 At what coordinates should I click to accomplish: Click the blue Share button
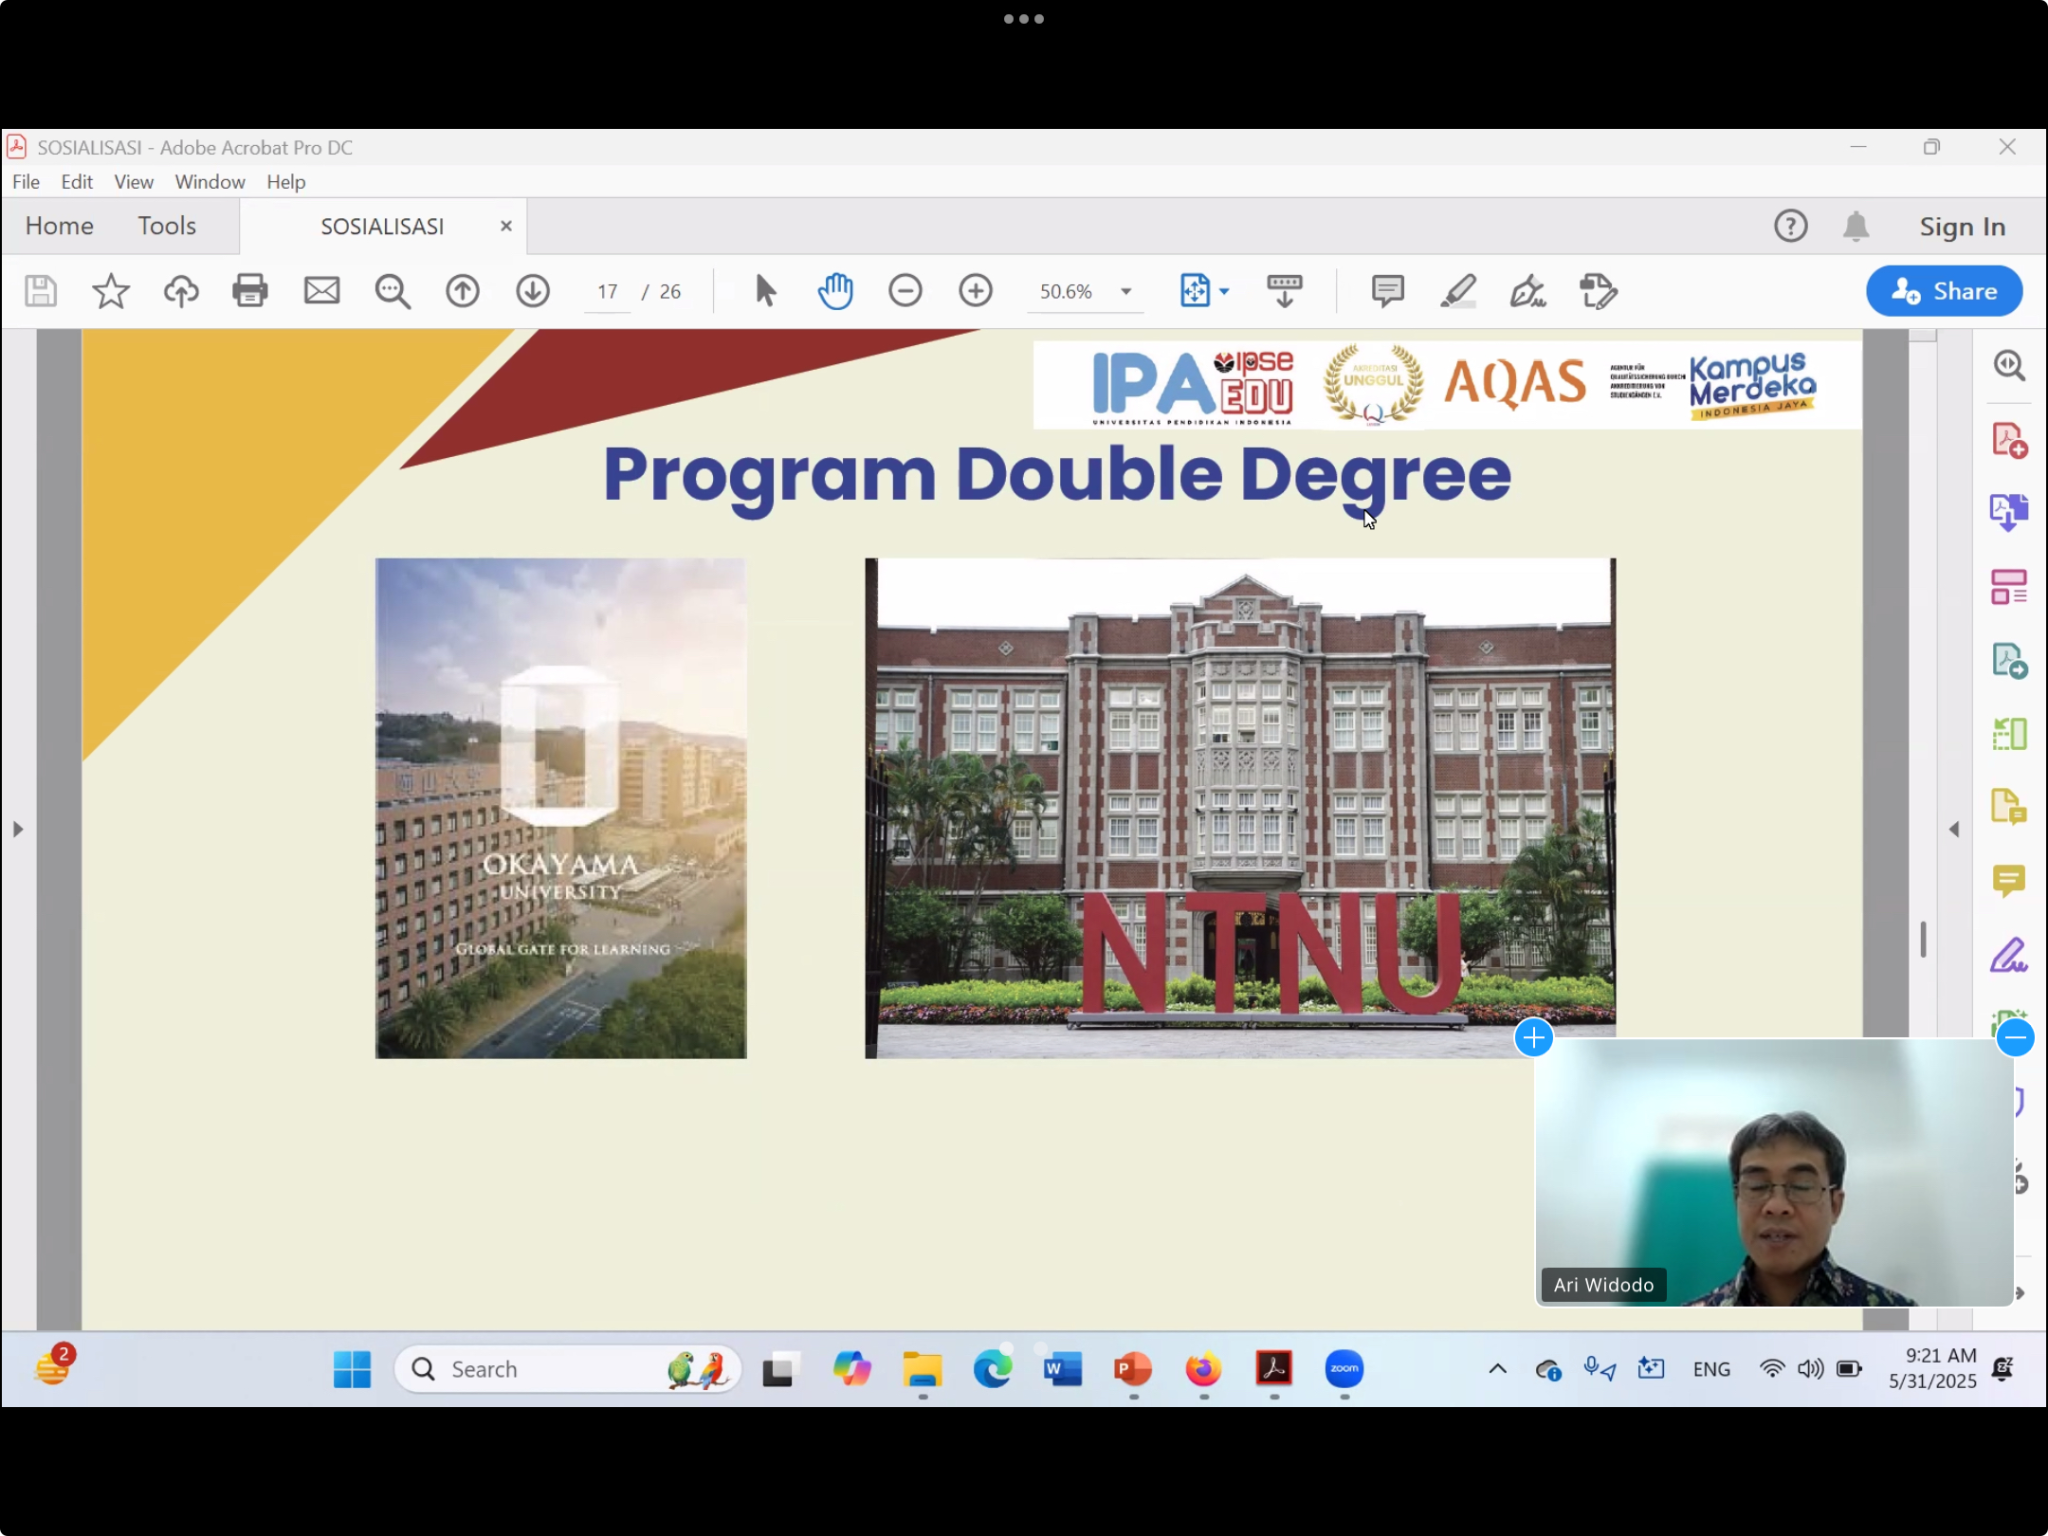[x=1944, y=291]
